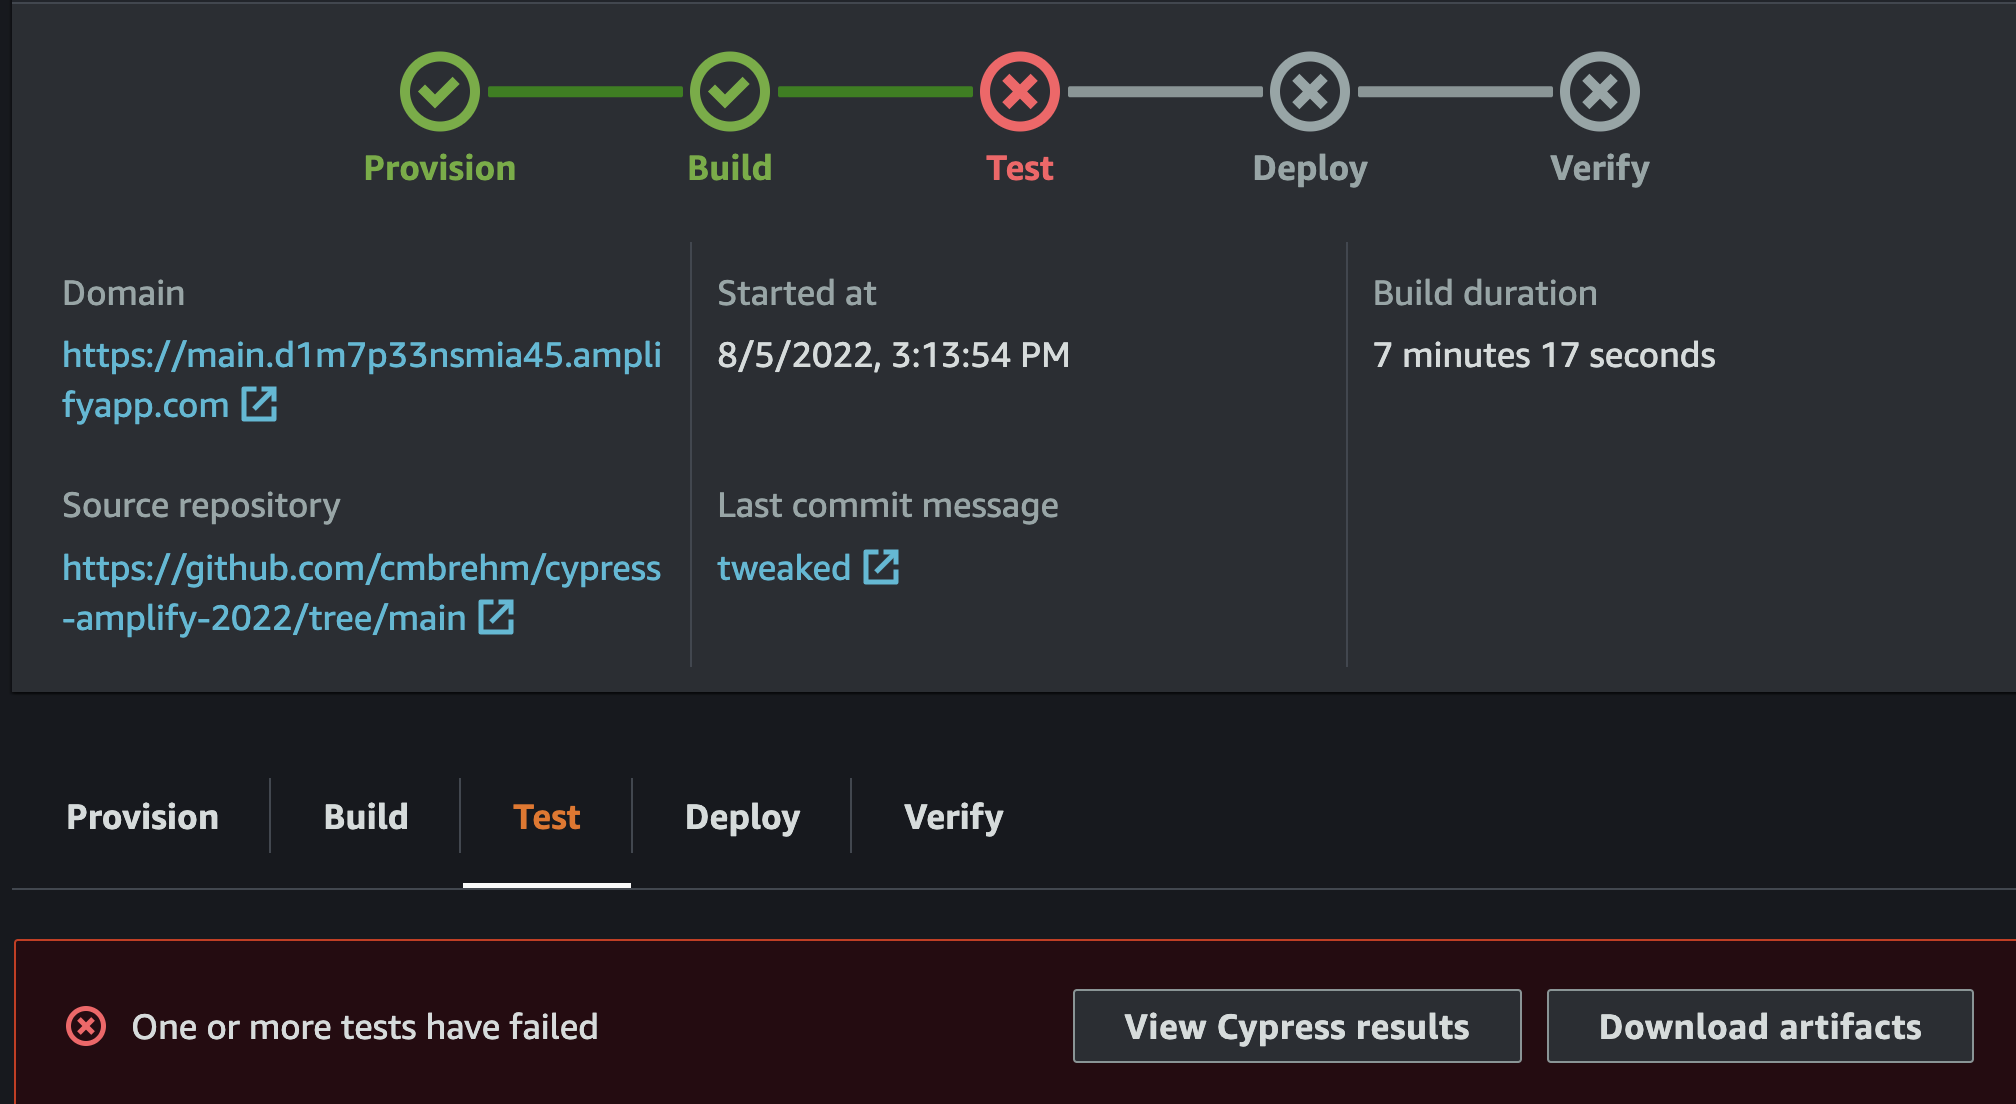The height and width of the screenshot is (1104, 2016).
Task: Click the red Test stage failure icon
Action: click(1019, 91)
